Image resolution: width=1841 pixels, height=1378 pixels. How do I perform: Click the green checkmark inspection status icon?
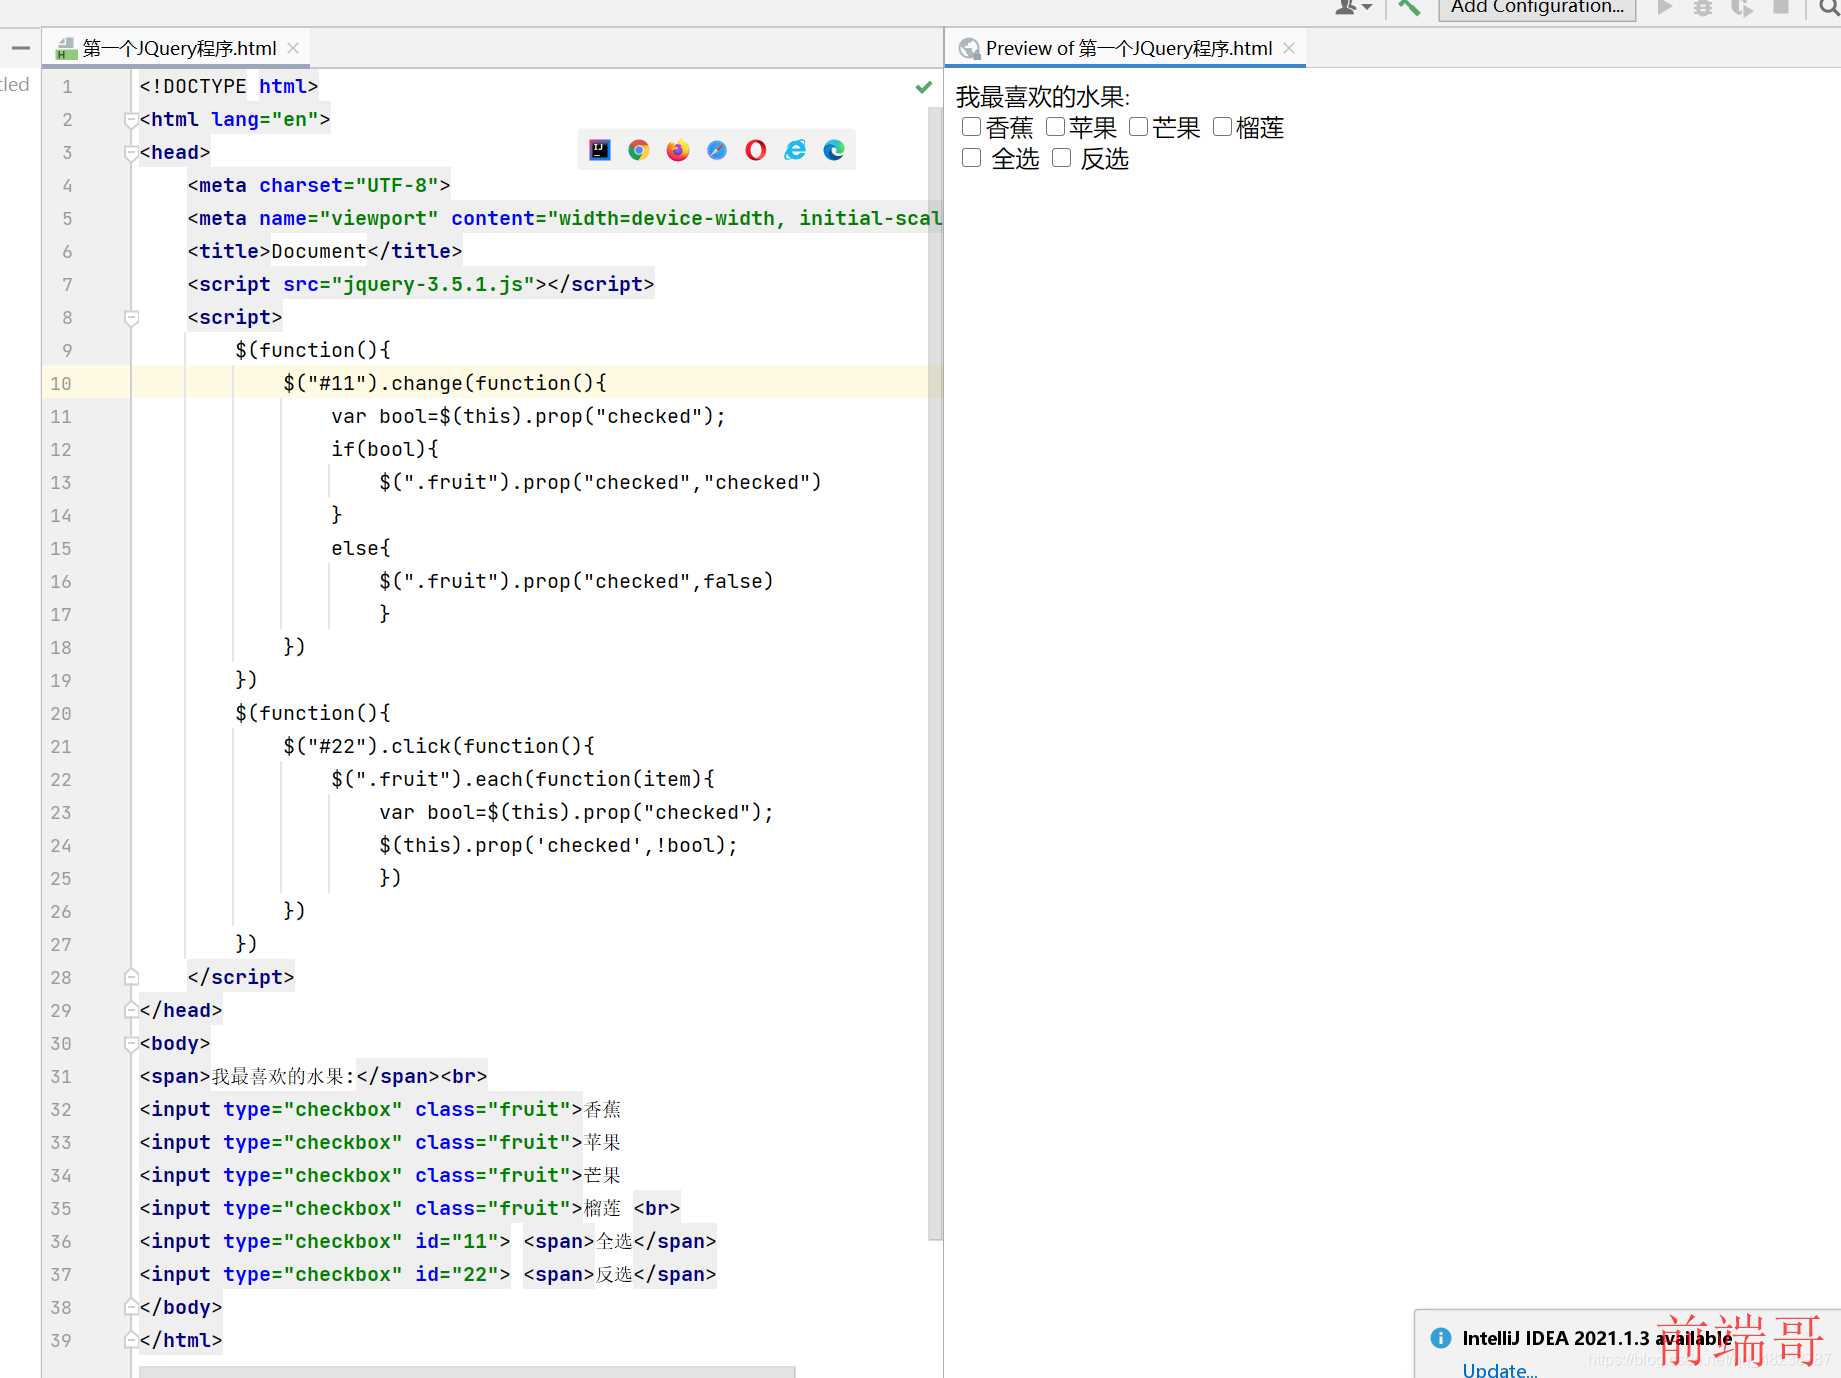924,87
